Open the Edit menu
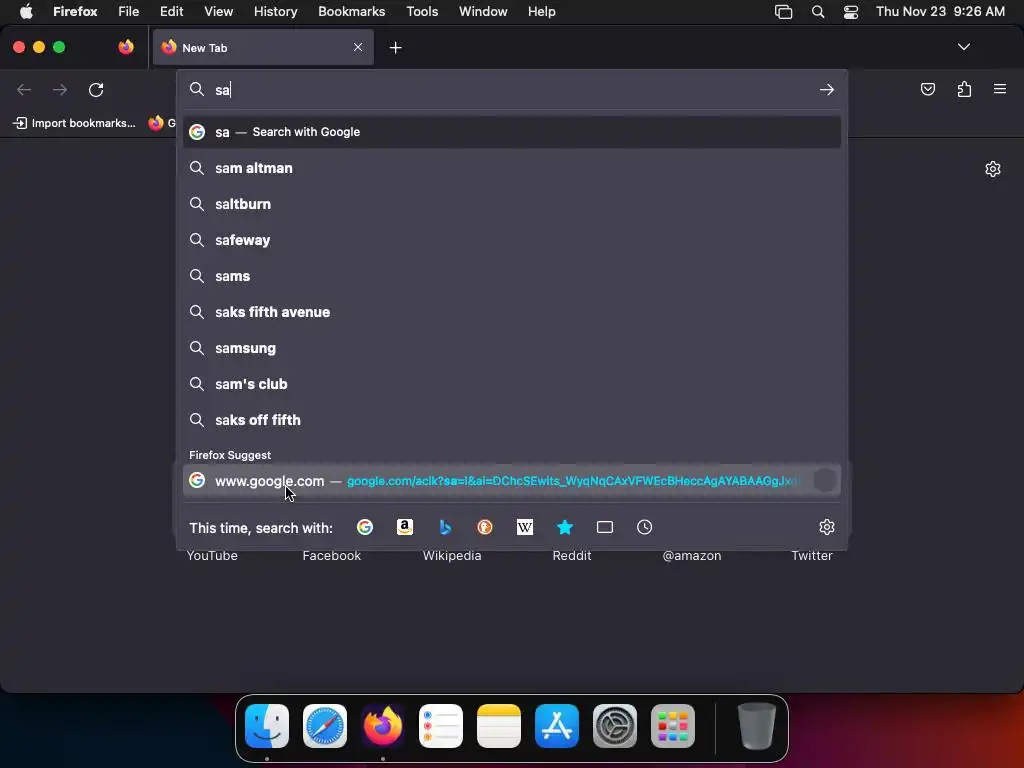 point(171,11)
